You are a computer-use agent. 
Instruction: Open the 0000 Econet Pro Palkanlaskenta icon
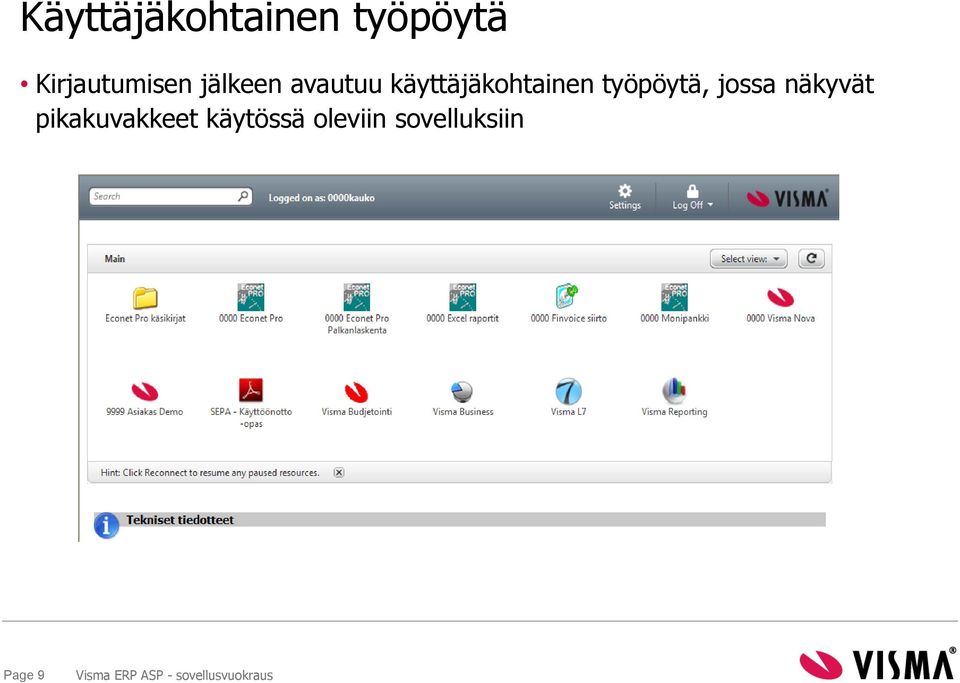click(357, 297)
